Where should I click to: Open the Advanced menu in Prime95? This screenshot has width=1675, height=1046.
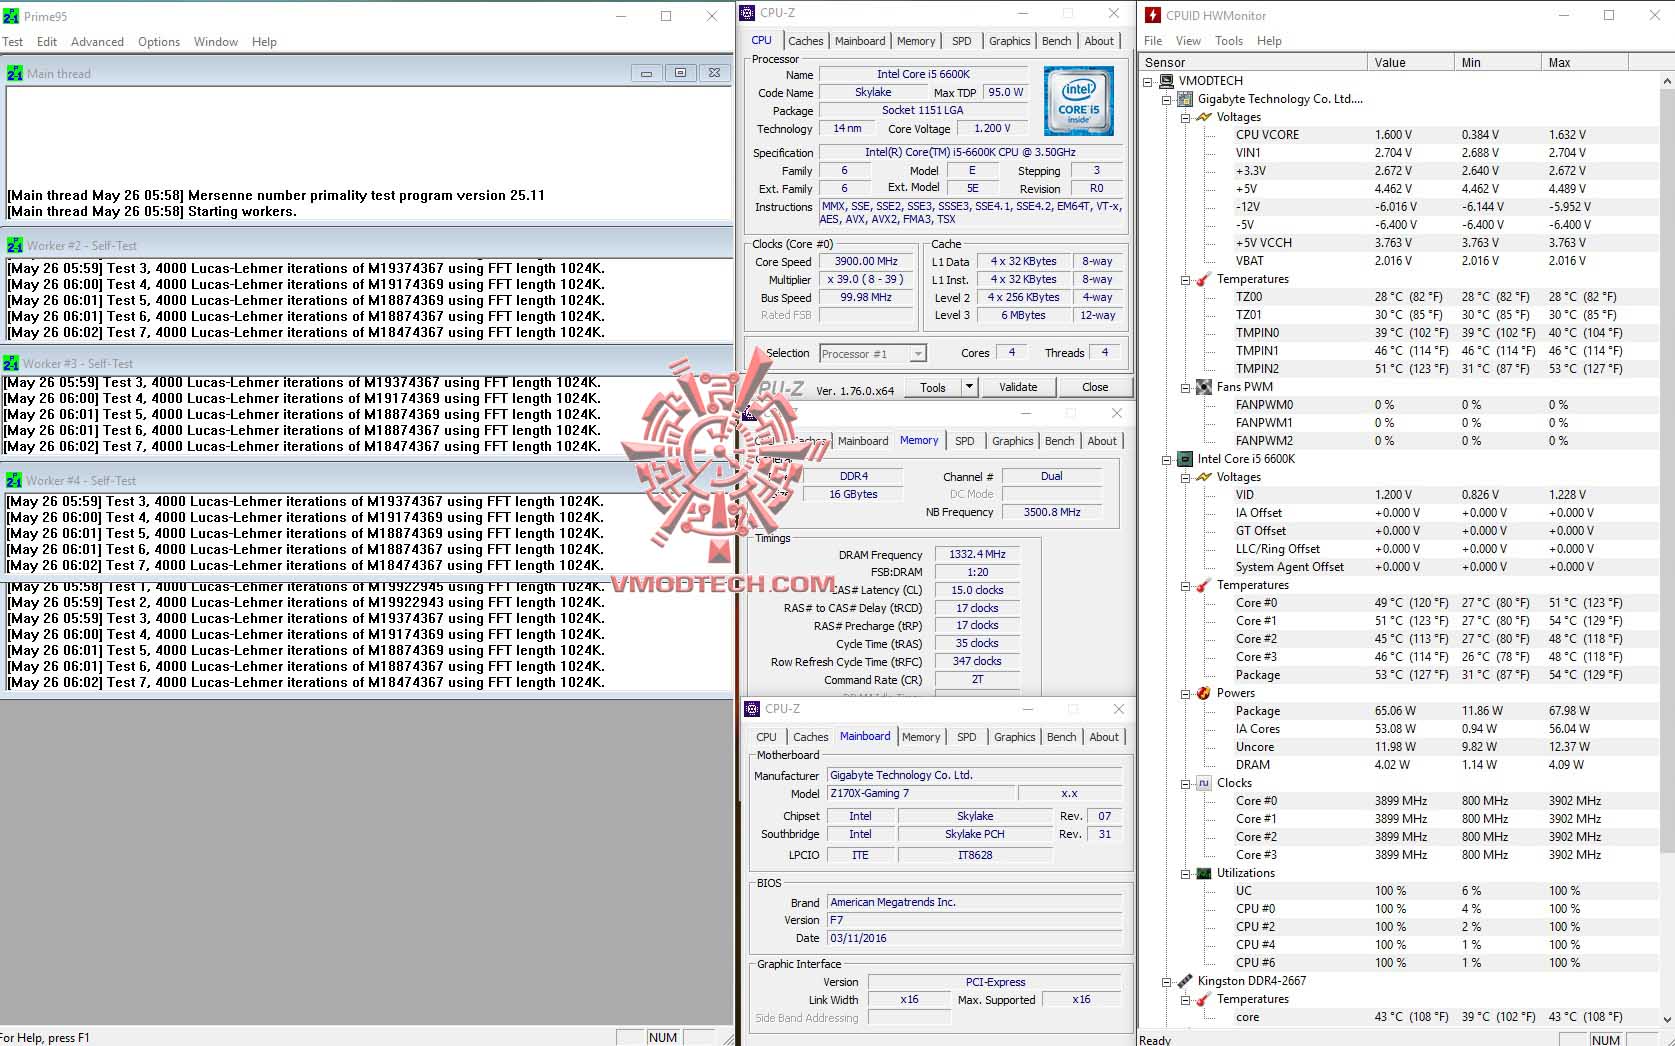[x=97, y=42]
